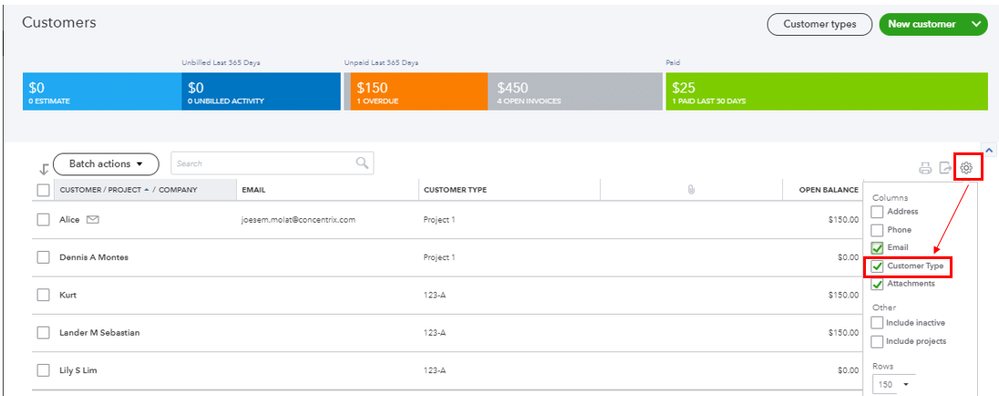Click the export to Excel icon
This screenshot has width=999, height=396.
coord(945,169)
